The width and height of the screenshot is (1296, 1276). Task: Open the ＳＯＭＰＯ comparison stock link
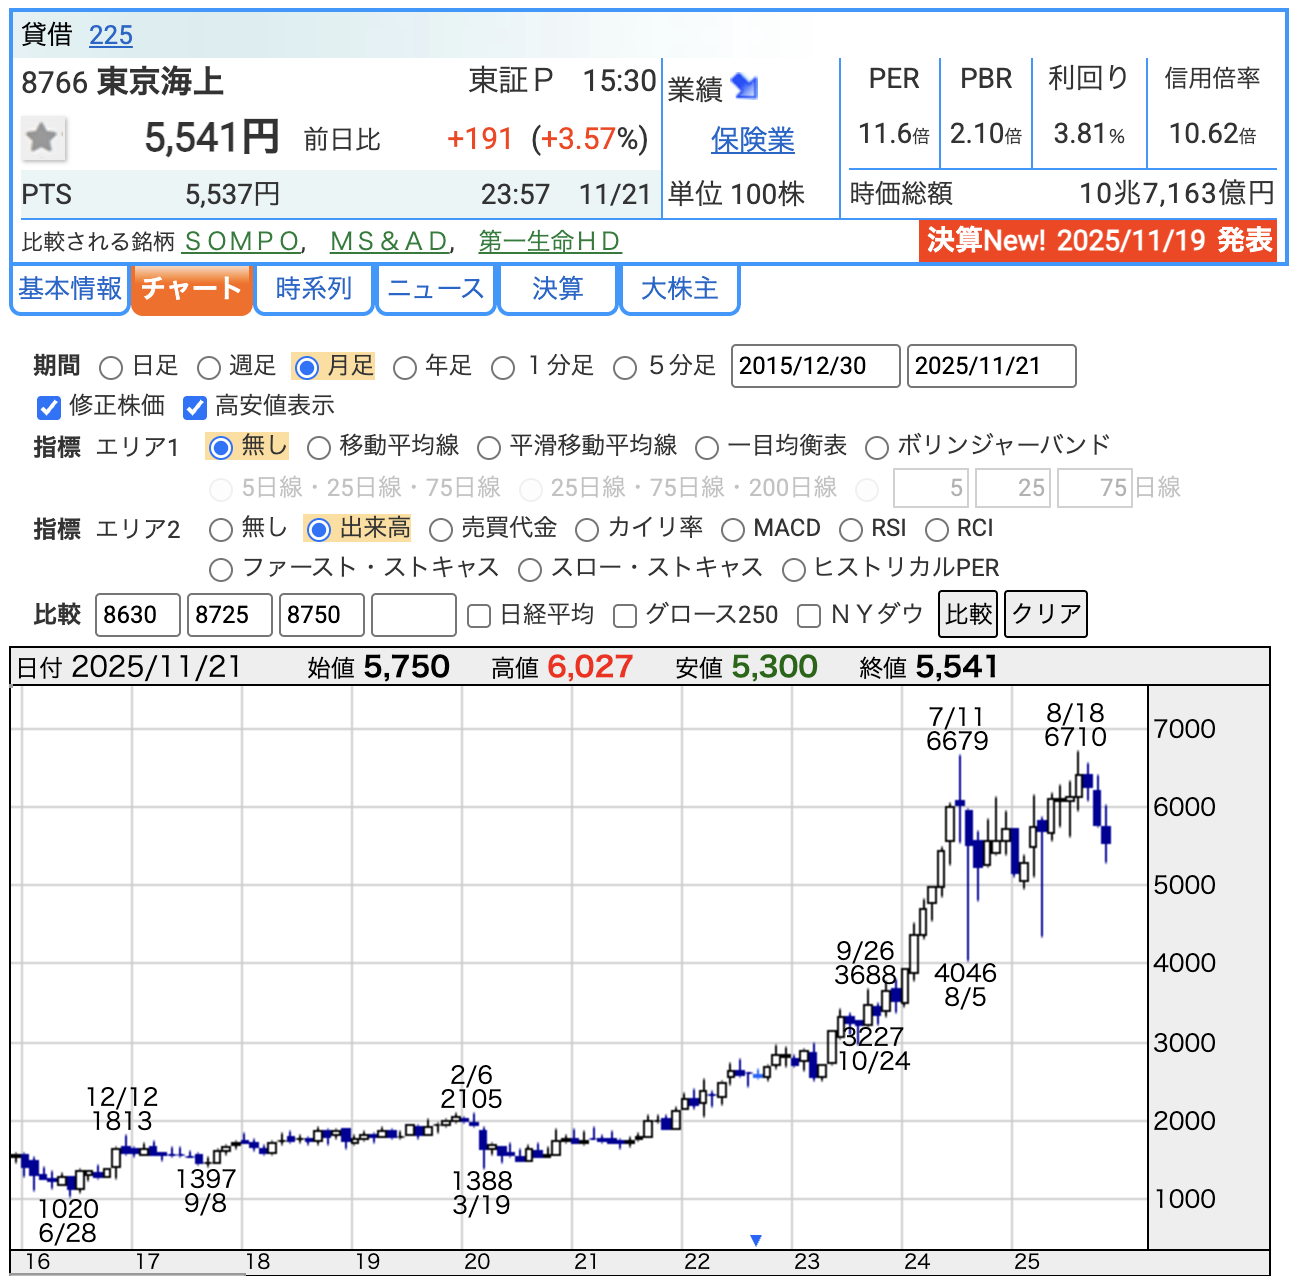(x=242, y=242)
